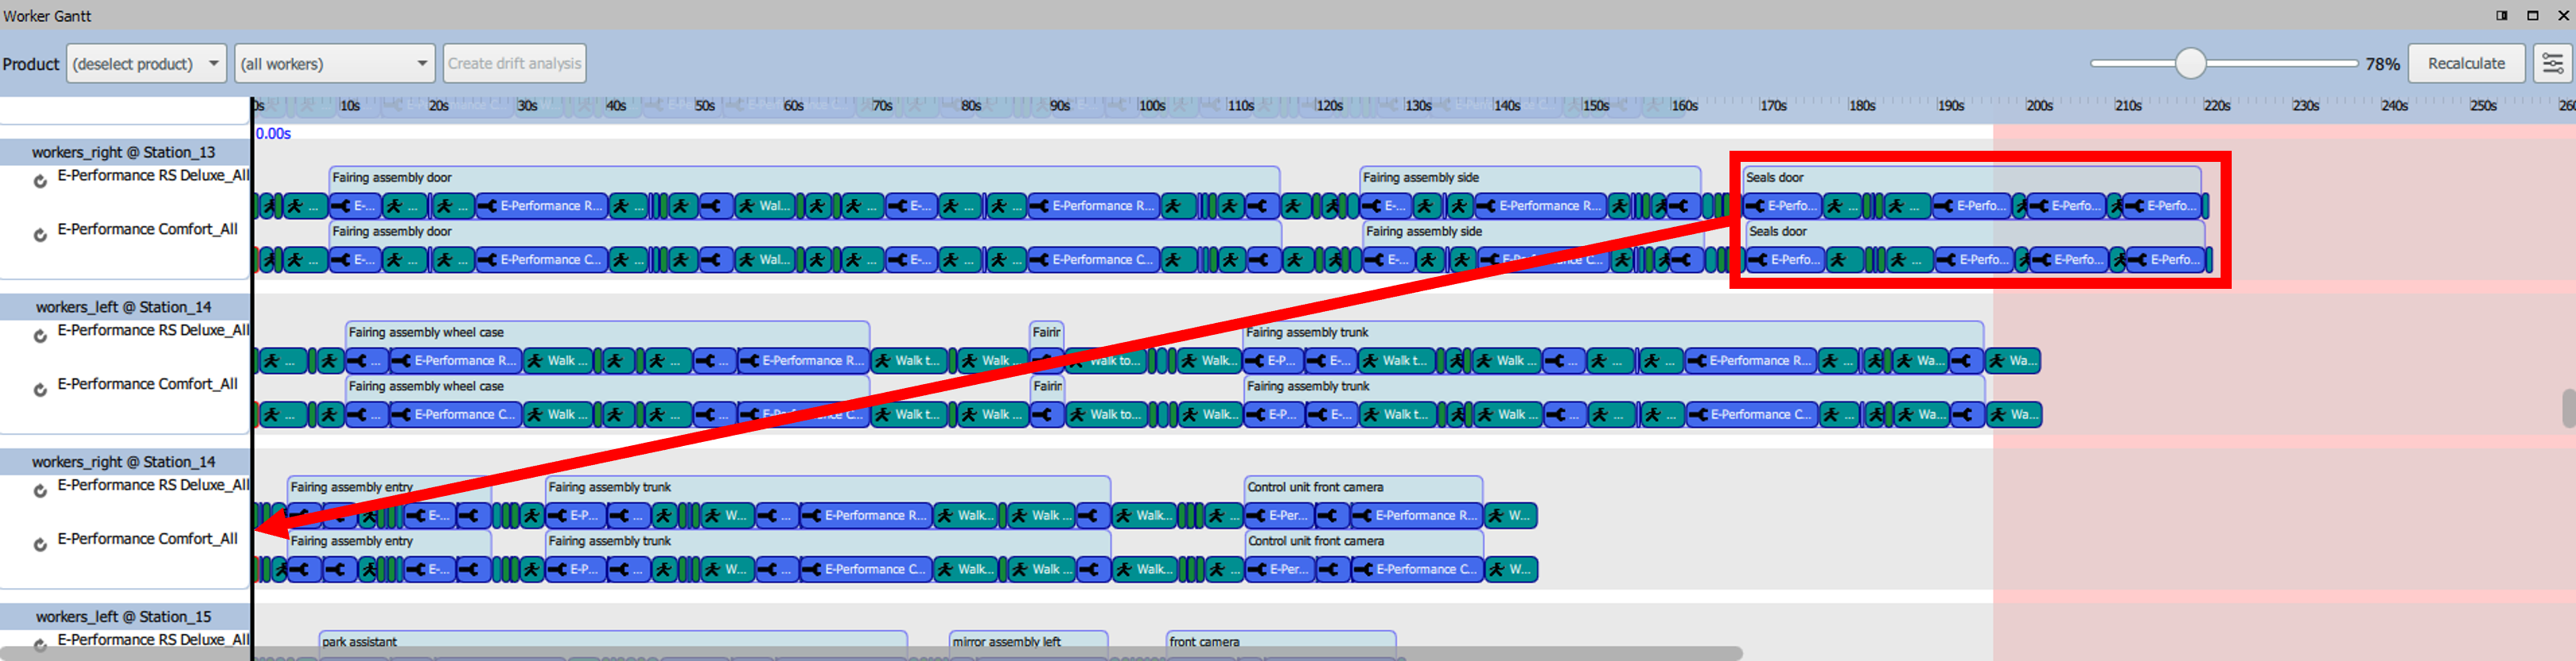Click the dock/float panel icon in title bar

[x=2502, y=15]
